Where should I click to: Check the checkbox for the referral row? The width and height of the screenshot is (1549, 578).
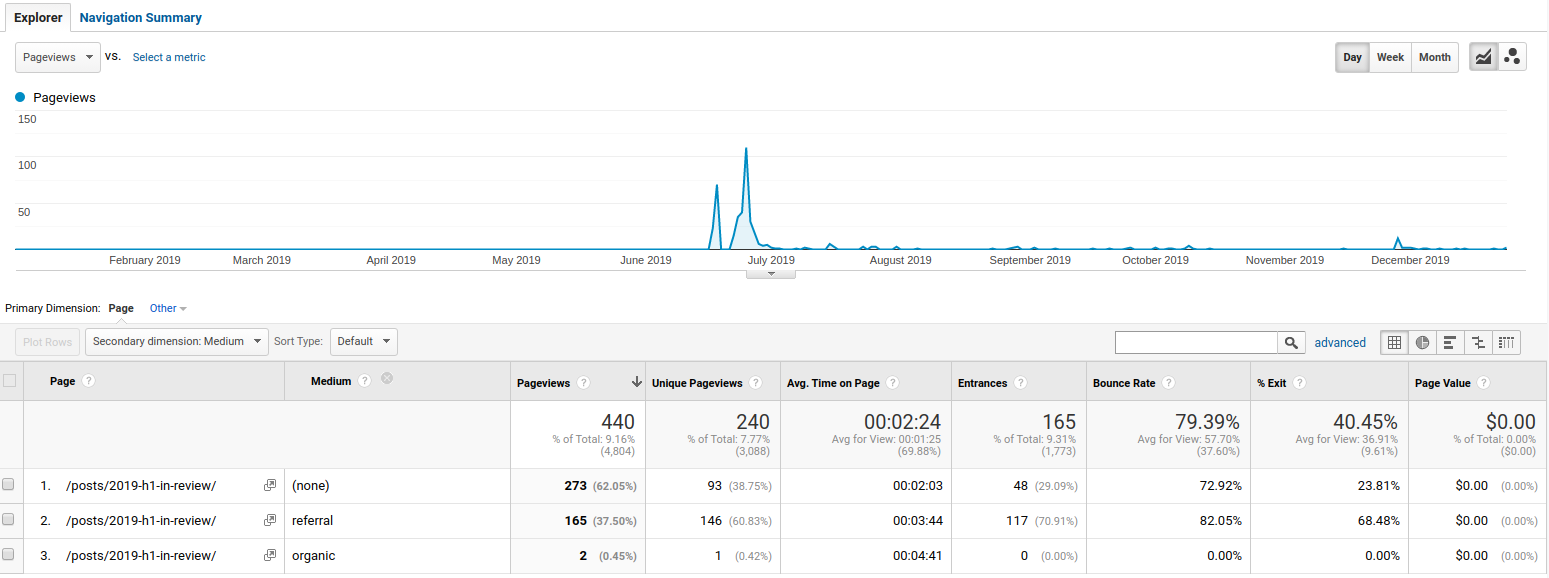(x=9, y=520)
